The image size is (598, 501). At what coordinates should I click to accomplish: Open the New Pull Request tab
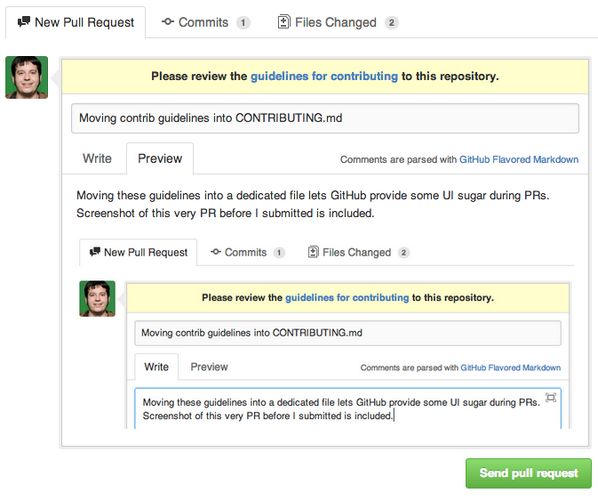click(76, 22)
